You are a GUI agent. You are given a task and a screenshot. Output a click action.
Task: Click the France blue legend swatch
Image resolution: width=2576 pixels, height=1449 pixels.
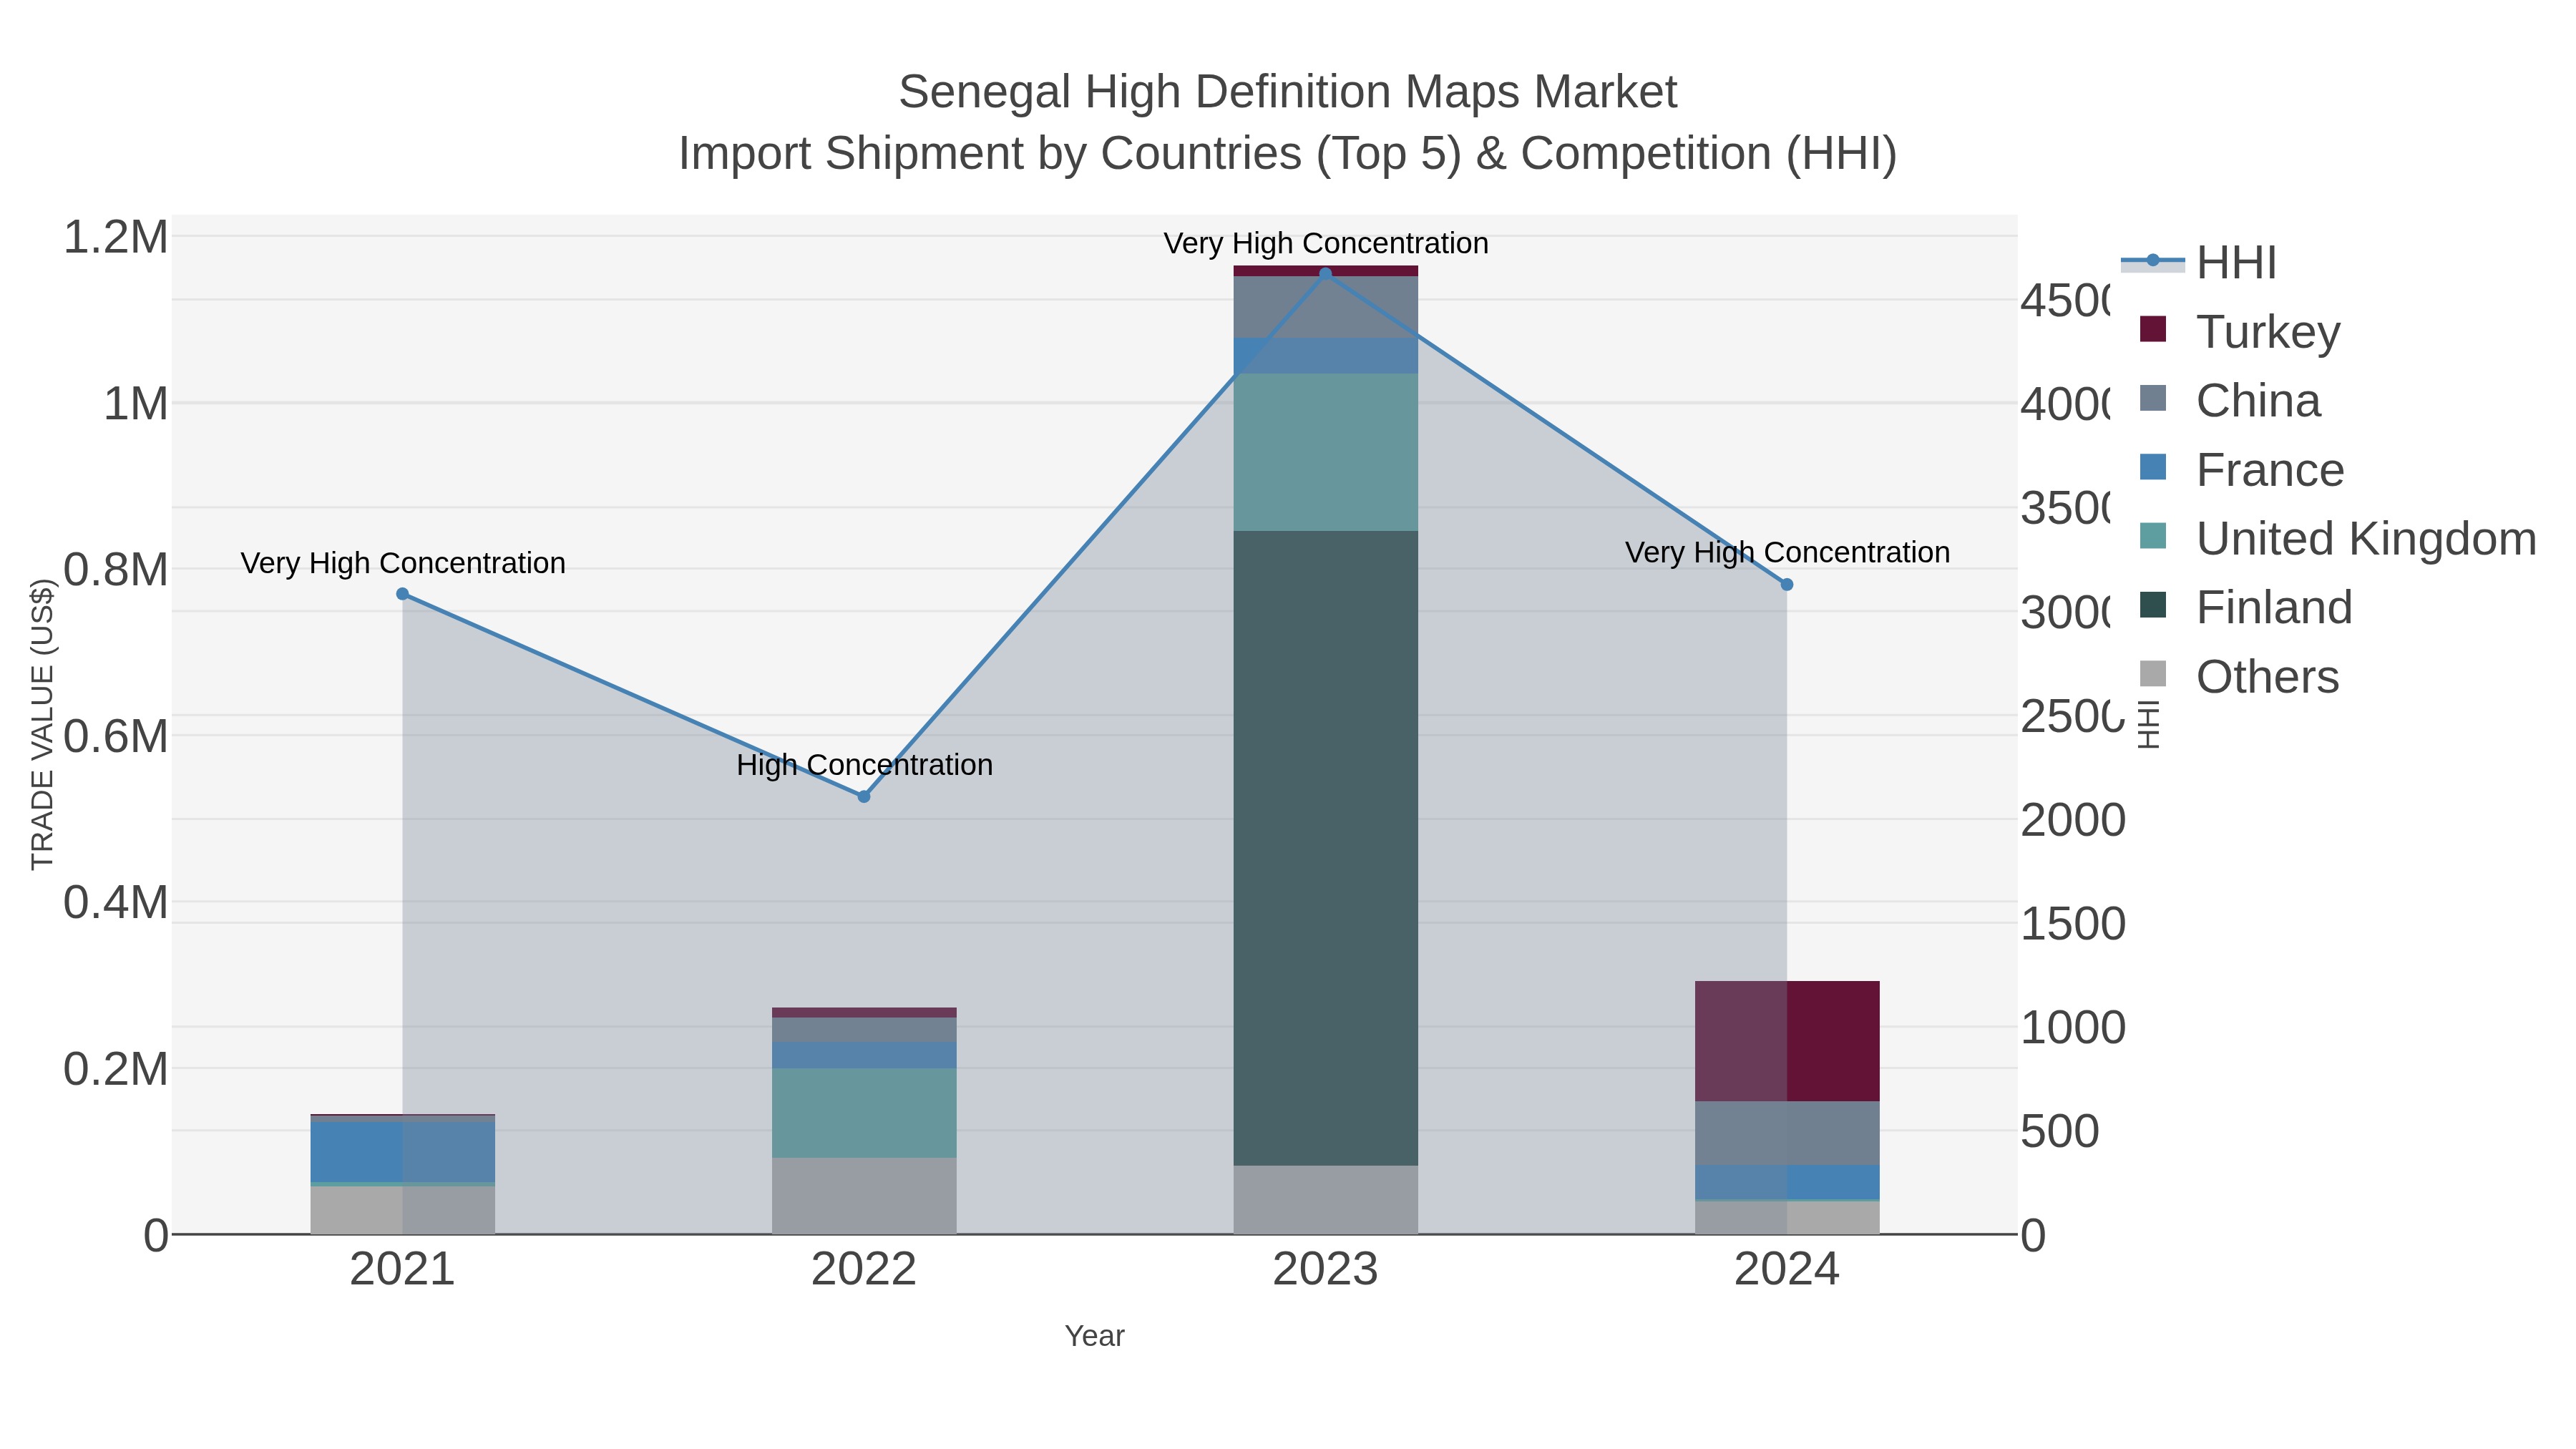coord(2153,467)
